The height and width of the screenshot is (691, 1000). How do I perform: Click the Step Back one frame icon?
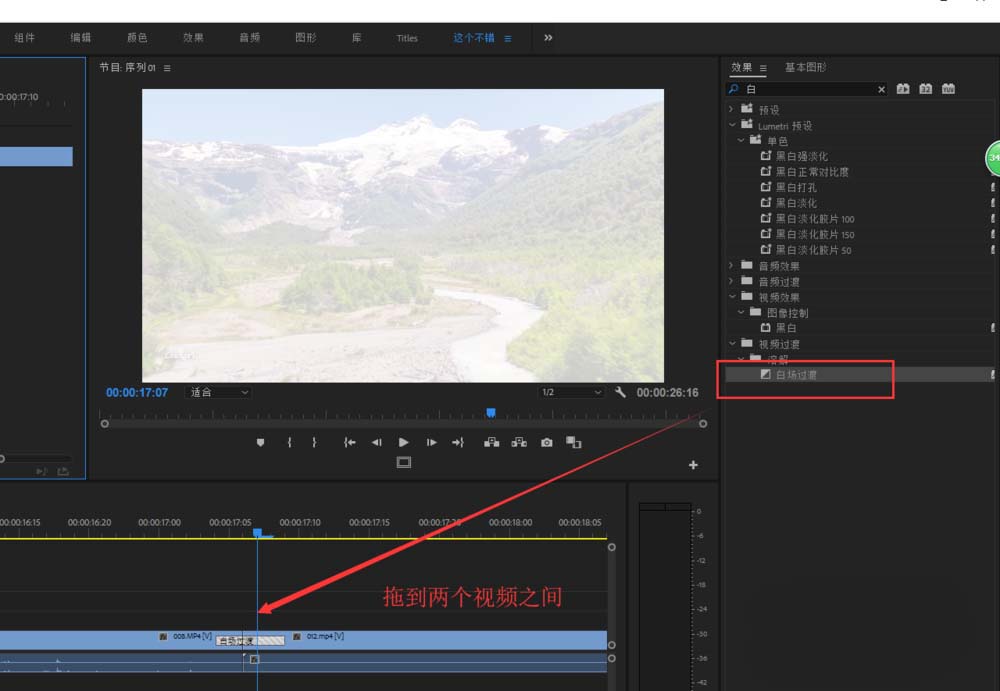point(376,442)
